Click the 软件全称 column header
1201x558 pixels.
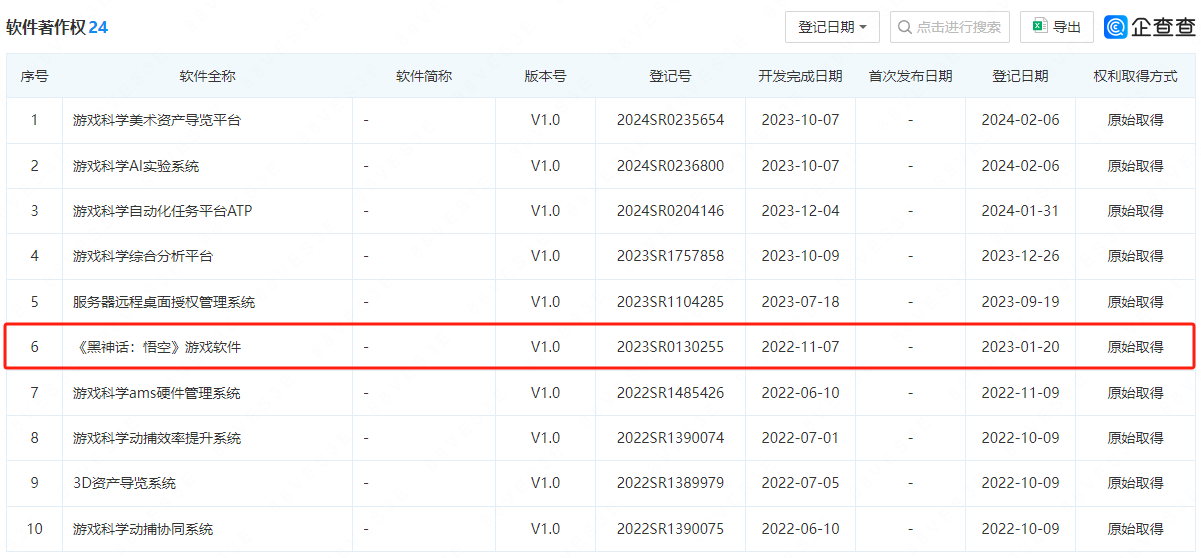coord(207,76)
